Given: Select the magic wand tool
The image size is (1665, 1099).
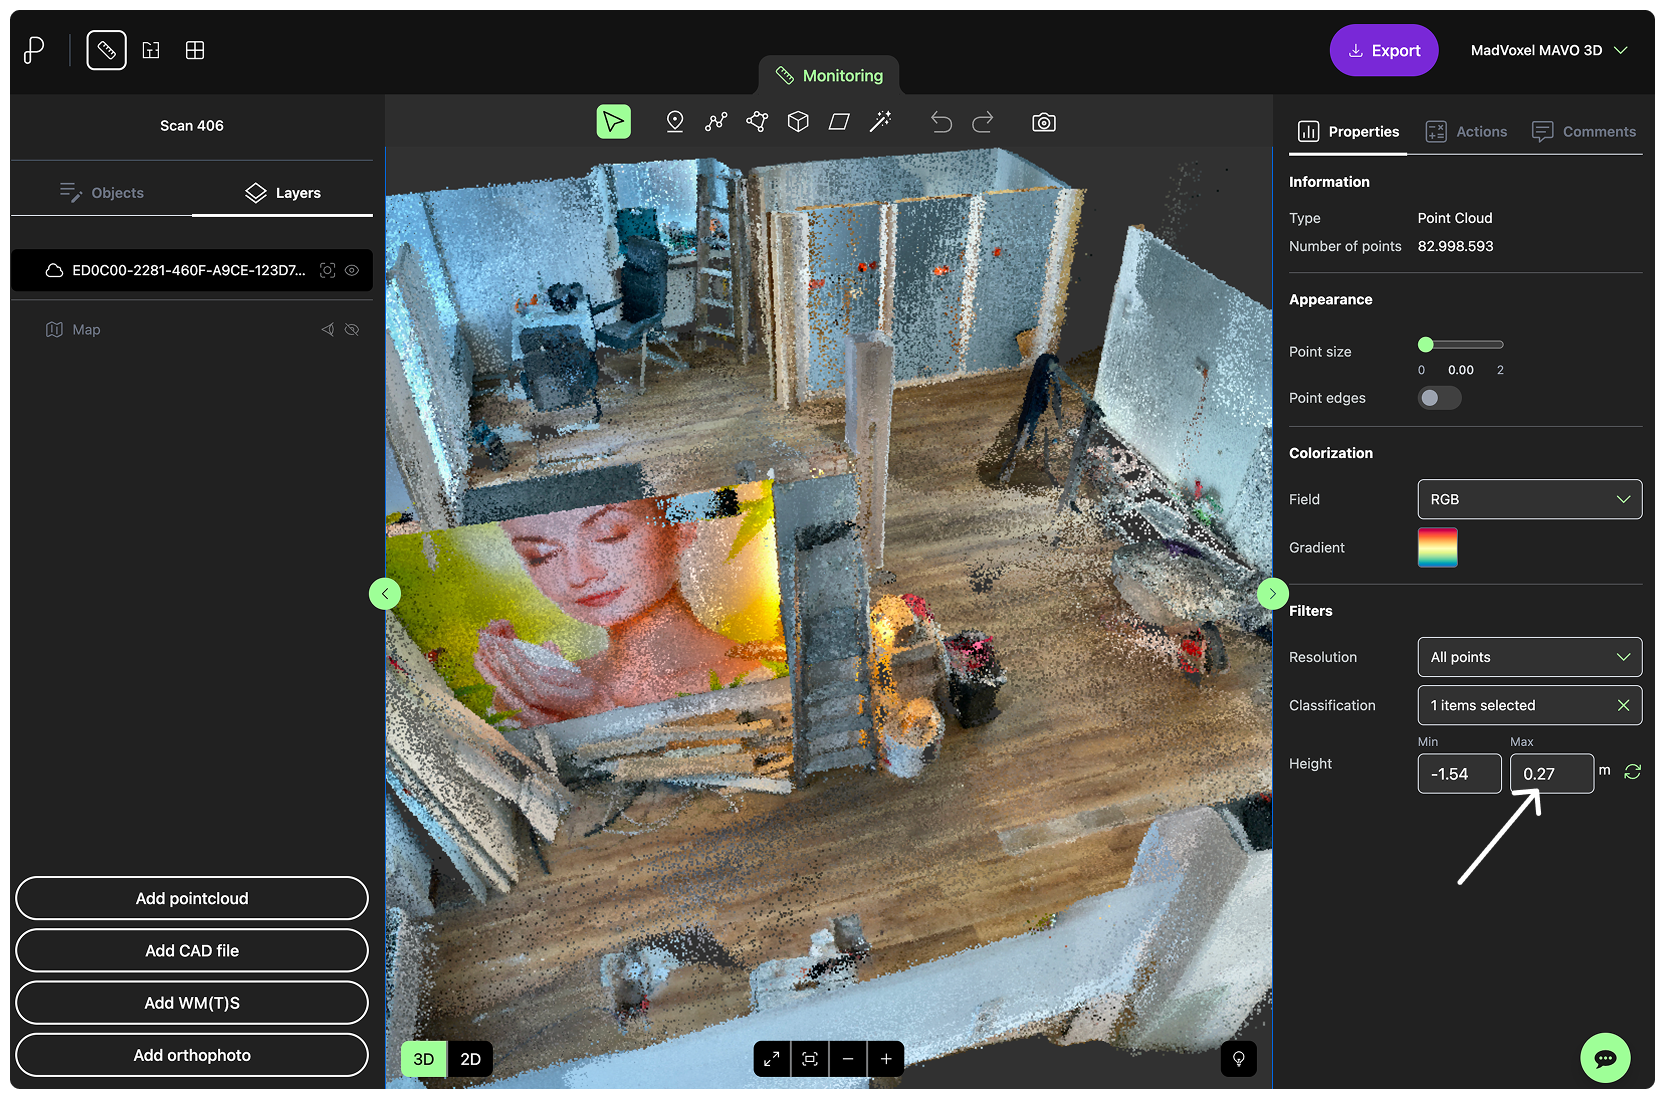Looking at the screenshot, I should (x=880, y=122).
